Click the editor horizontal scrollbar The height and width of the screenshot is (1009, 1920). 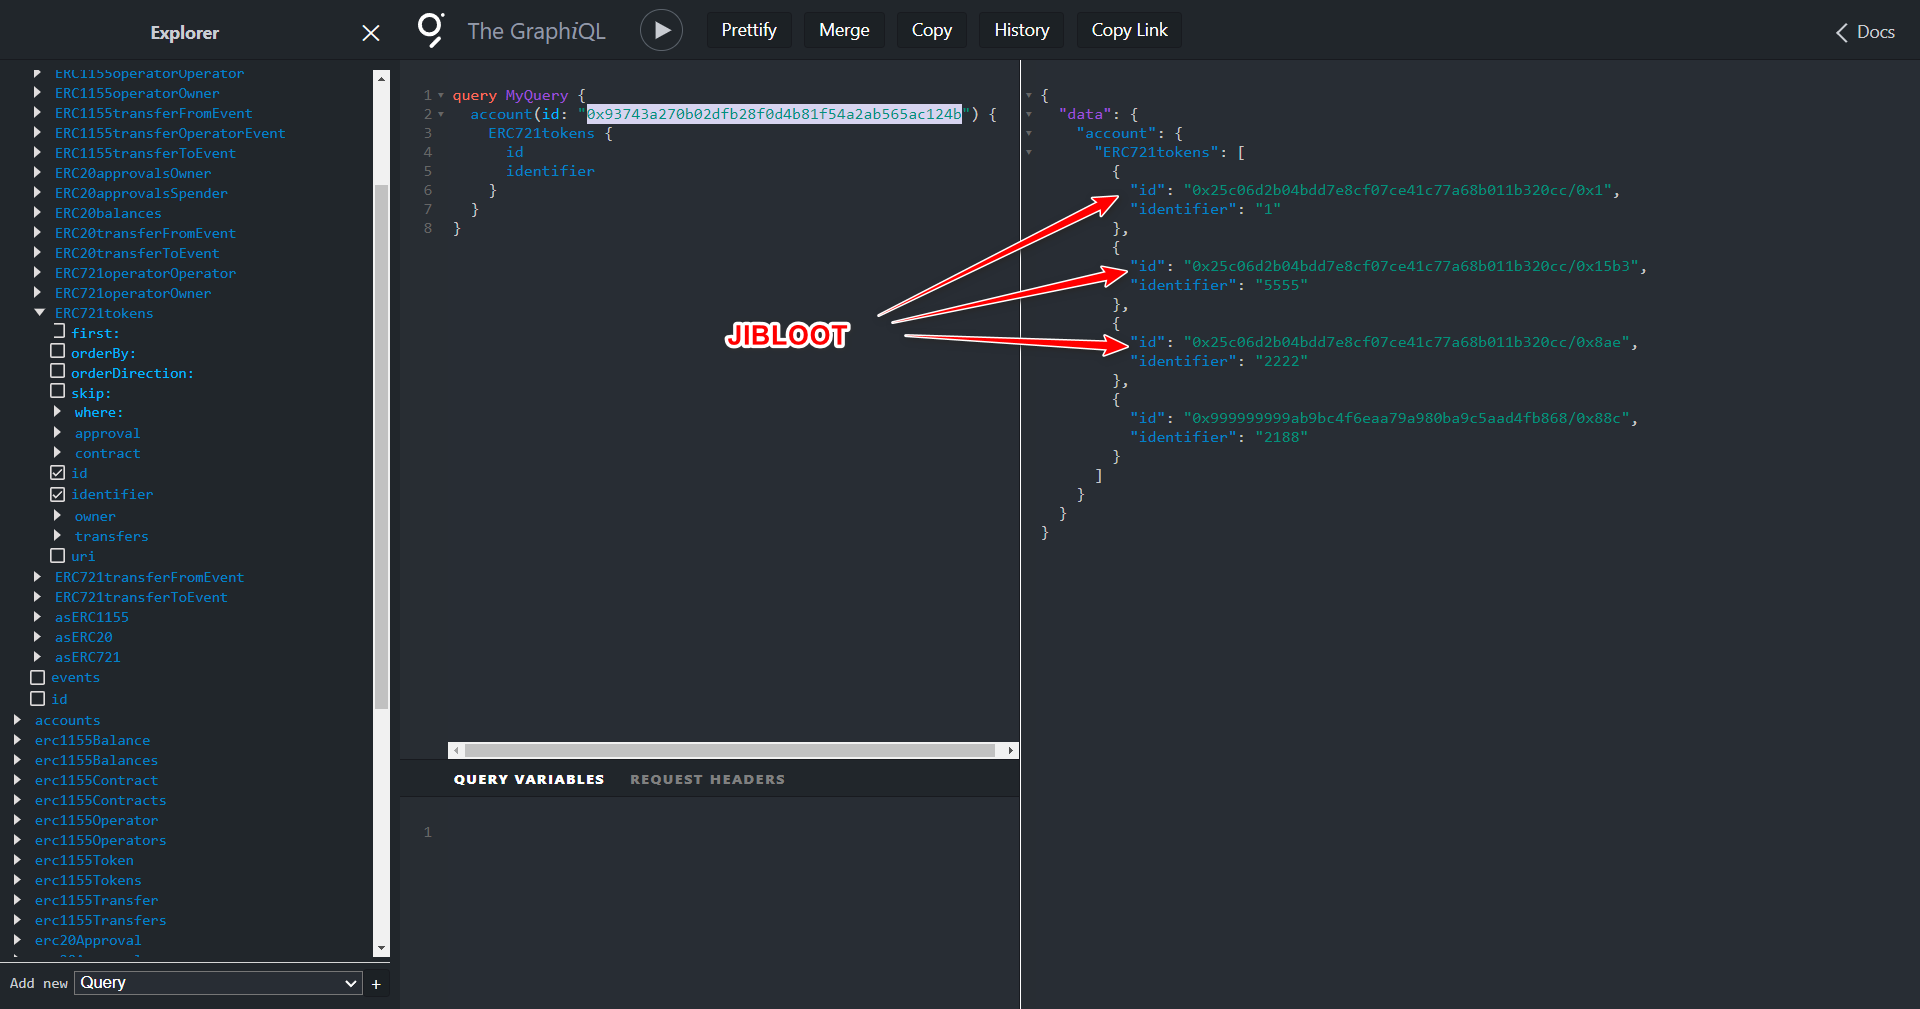coord(729,750)
